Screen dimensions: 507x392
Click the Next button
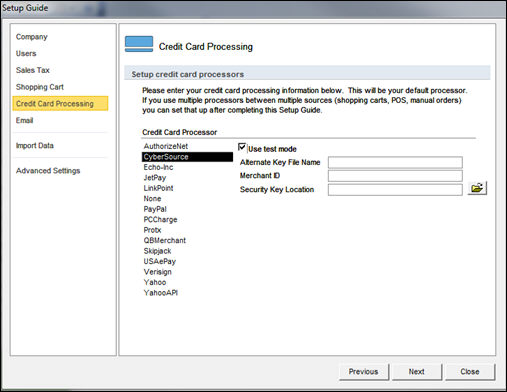click(x=417, y=372)
